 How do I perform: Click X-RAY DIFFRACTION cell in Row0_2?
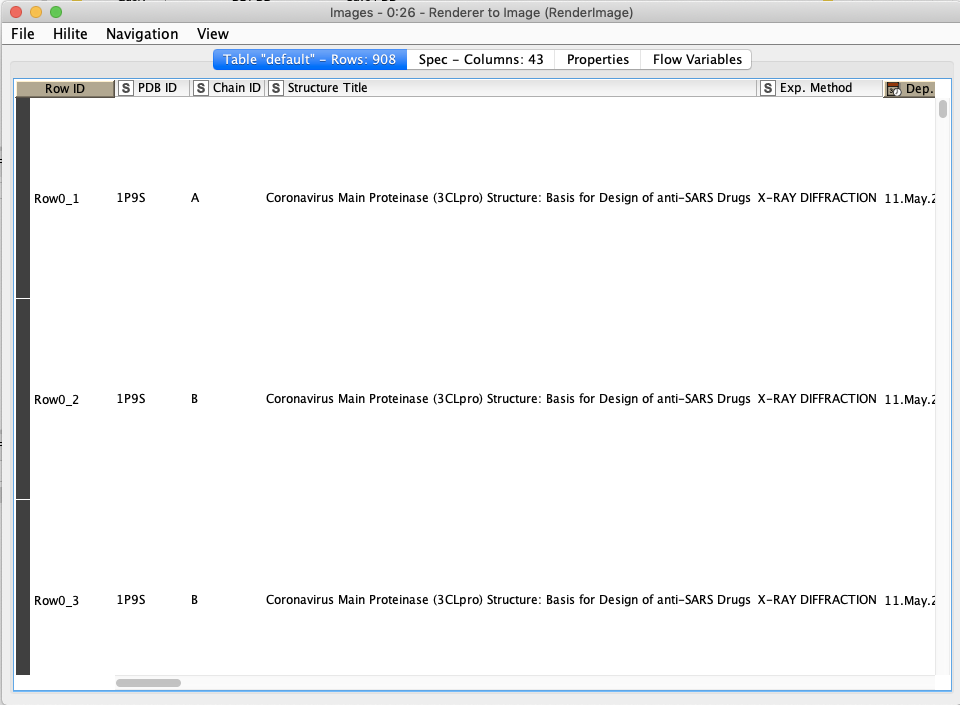817,398
